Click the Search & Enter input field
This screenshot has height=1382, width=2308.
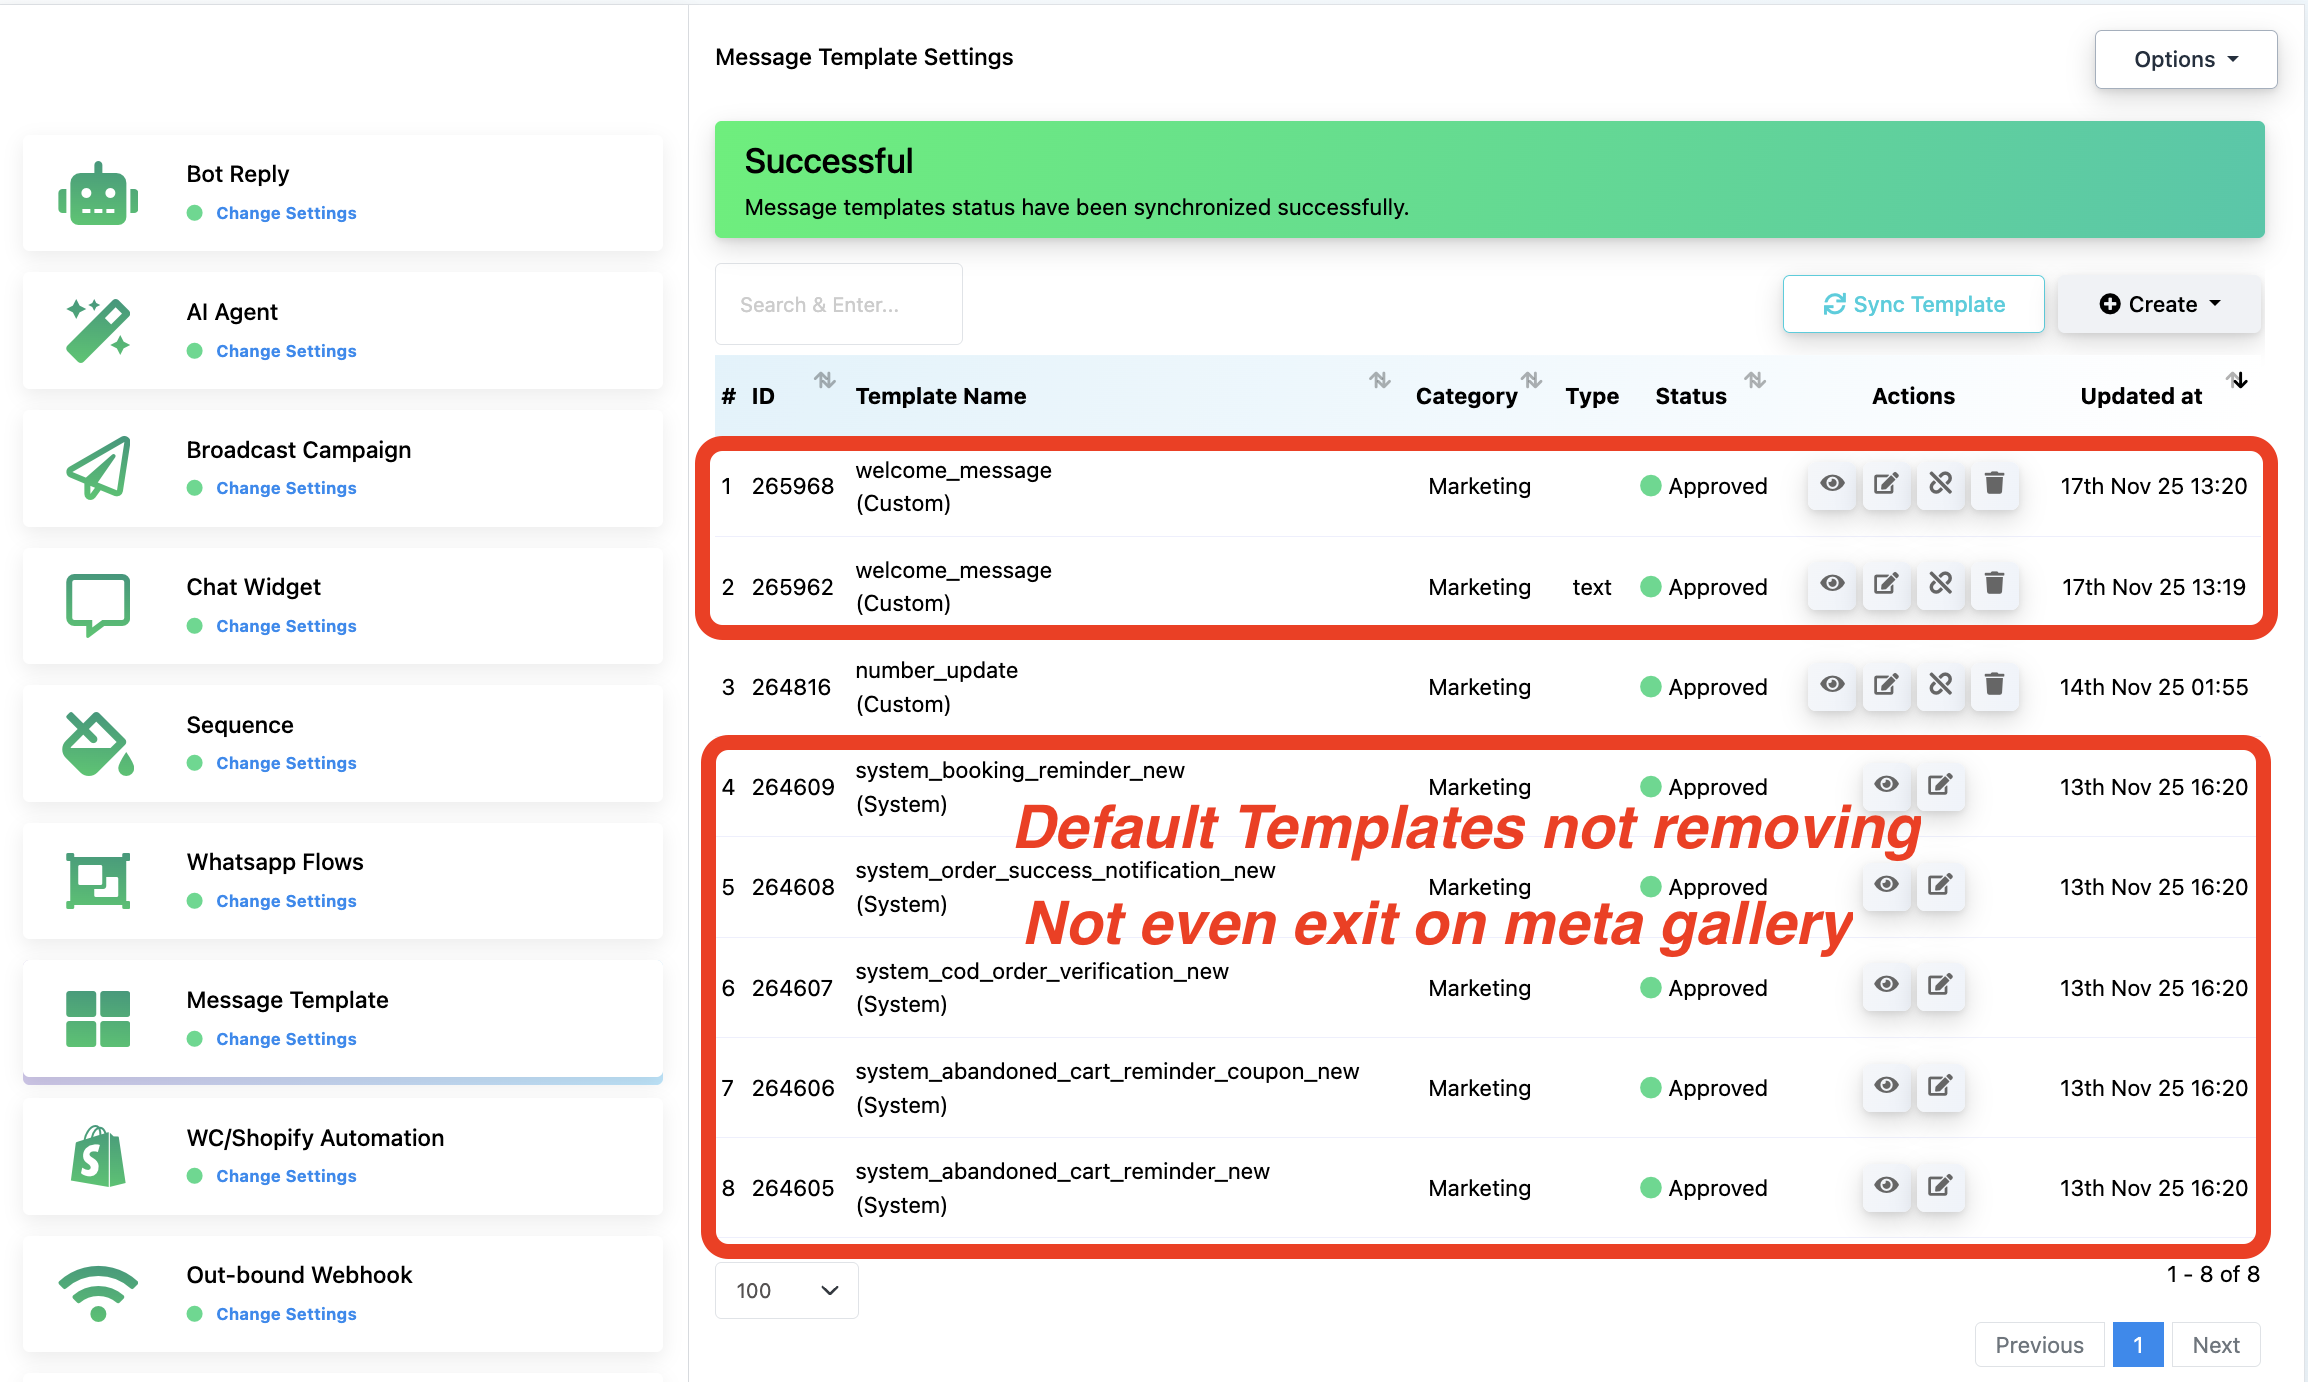(838, 305)
